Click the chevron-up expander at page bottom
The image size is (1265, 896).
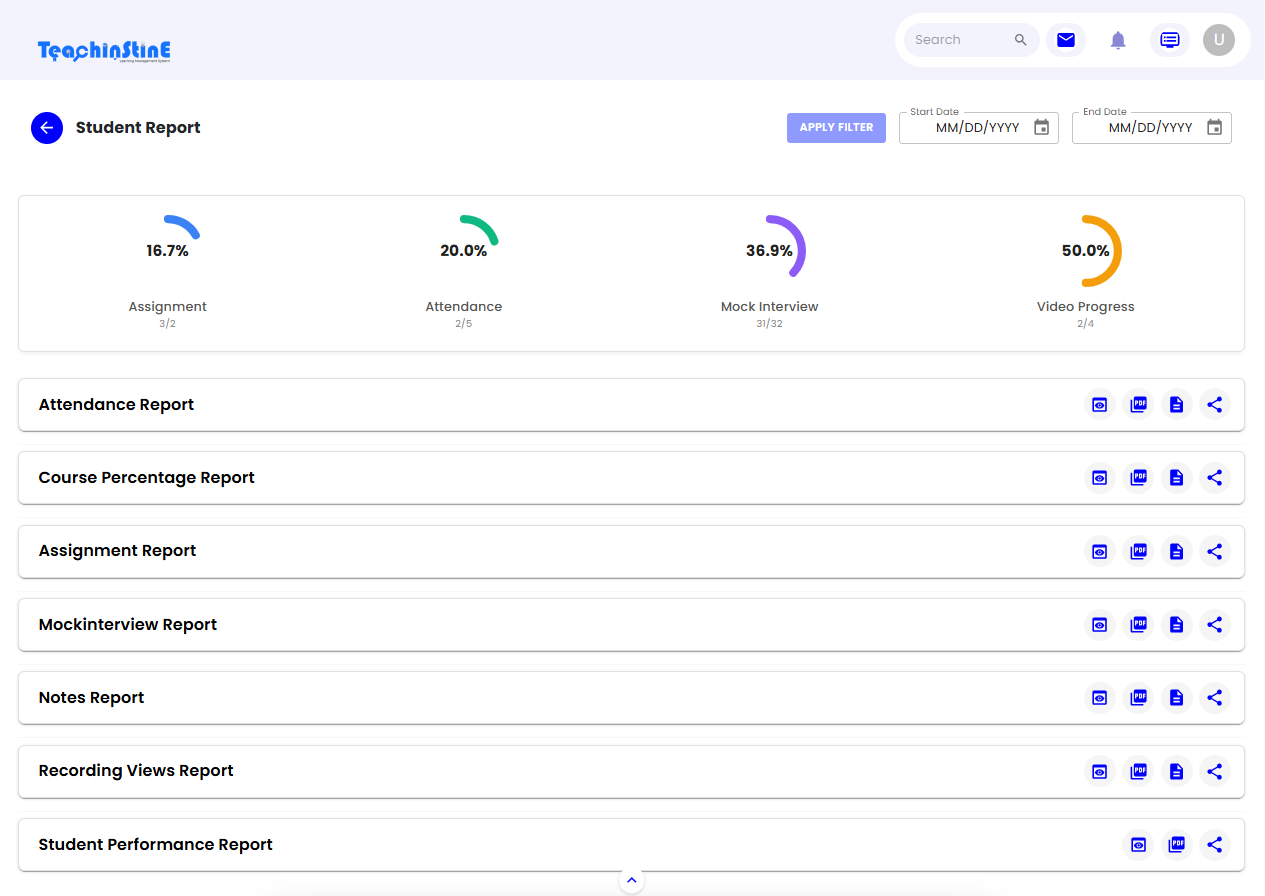point(631,881)
